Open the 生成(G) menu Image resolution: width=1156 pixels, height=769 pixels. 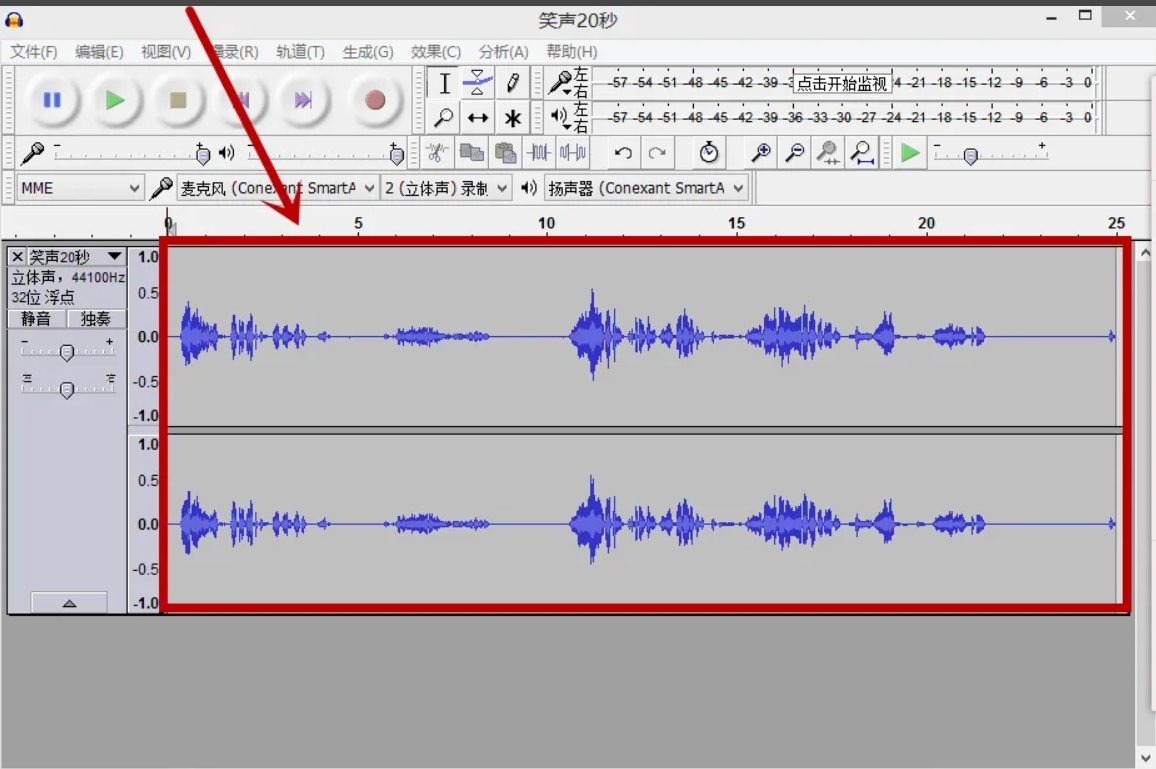[x=367, y=52]
